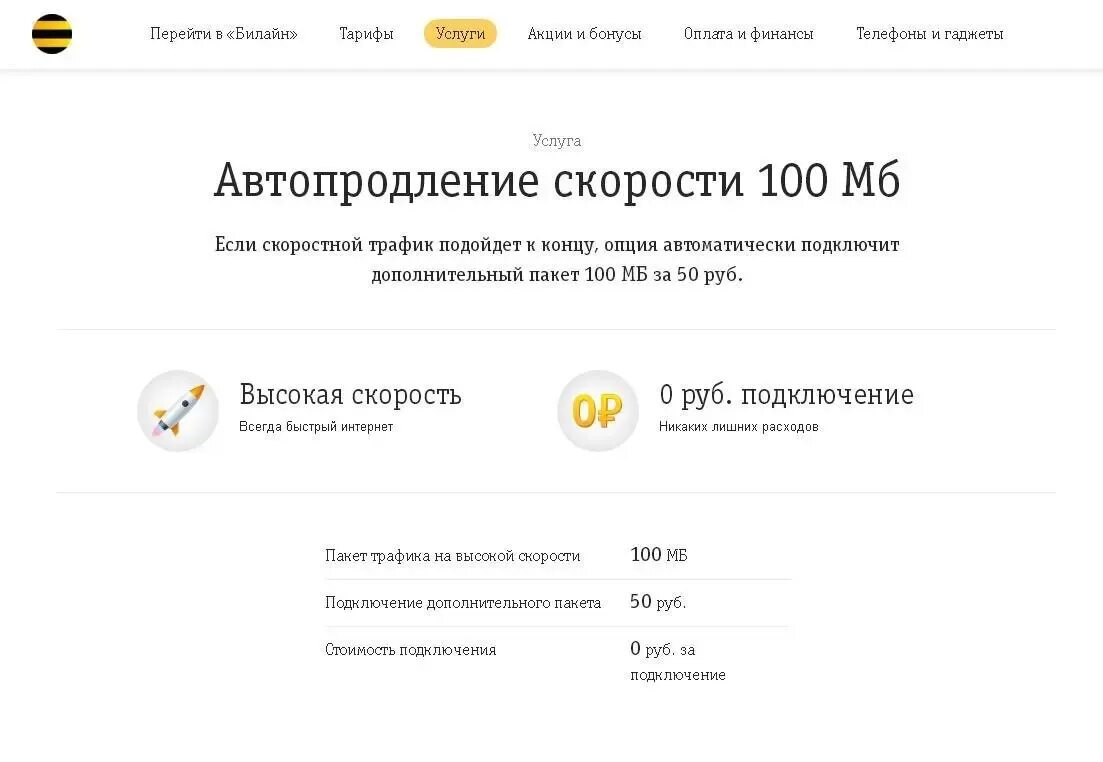Click the row label Стоимость подключения
1103x762 pixels.
tap(411, 649)
